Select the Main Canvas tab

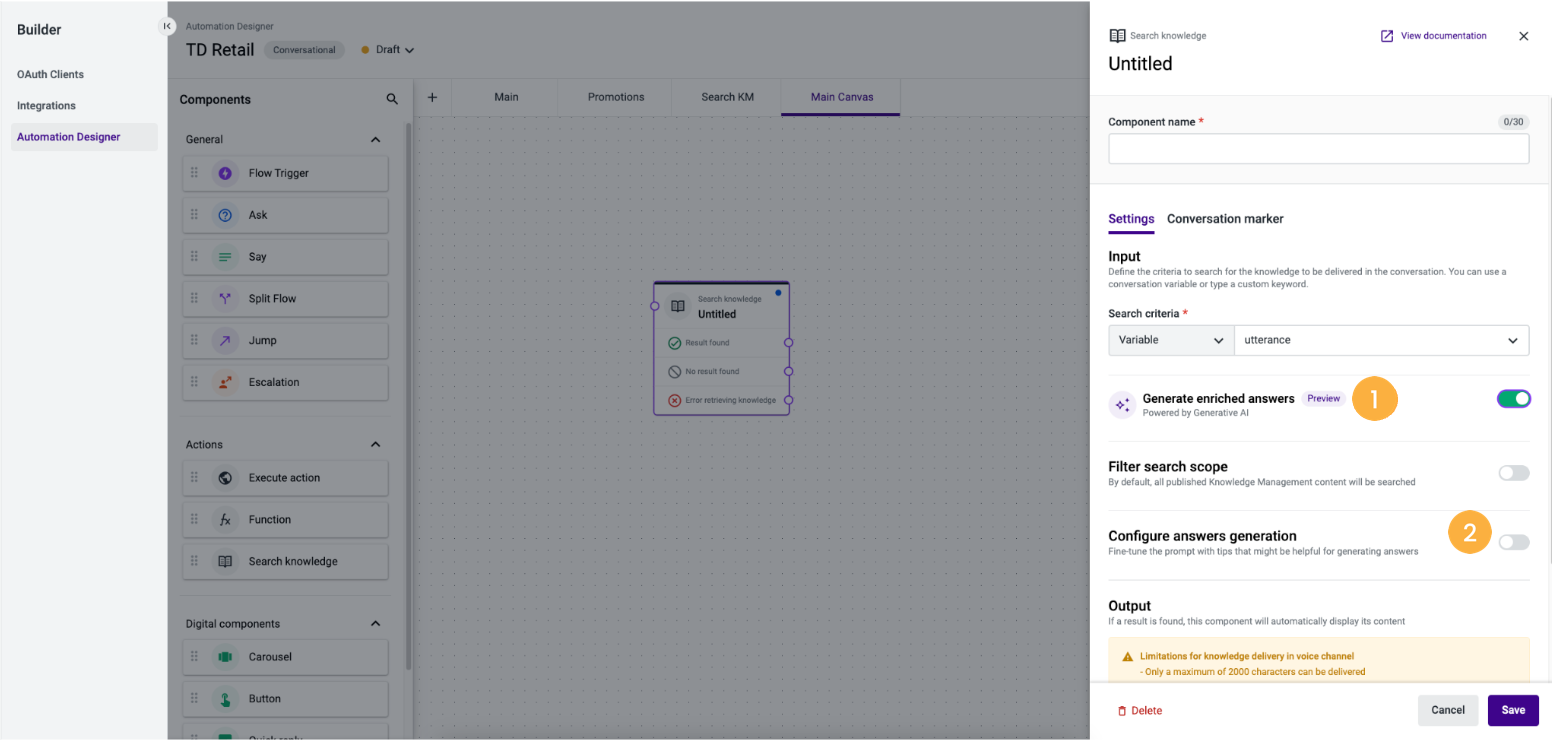(x=841, y=97)
